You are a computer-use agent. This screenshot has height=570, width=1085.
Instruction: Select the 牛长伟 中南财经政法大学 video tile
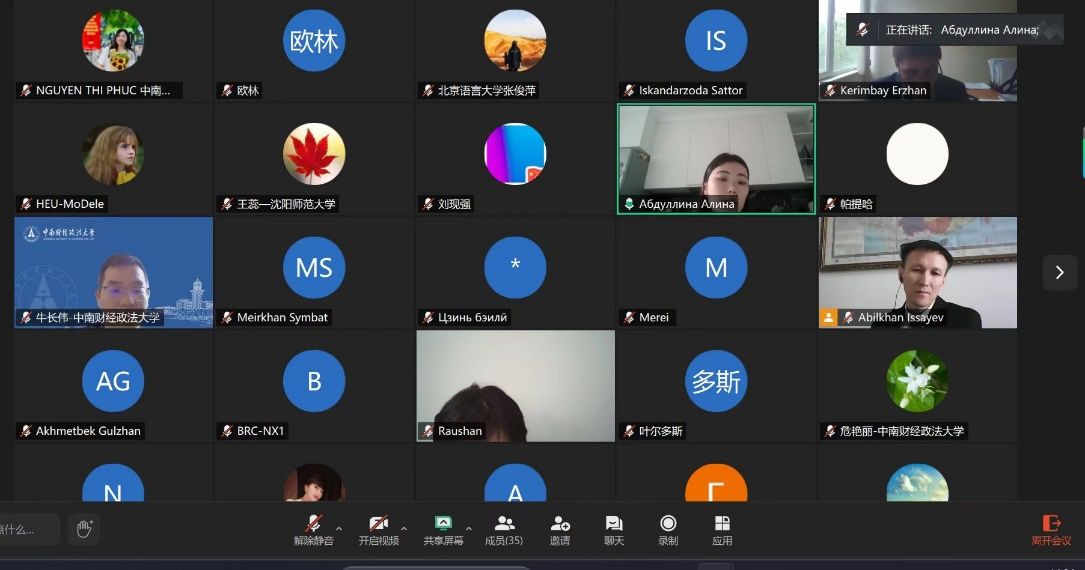113,271
